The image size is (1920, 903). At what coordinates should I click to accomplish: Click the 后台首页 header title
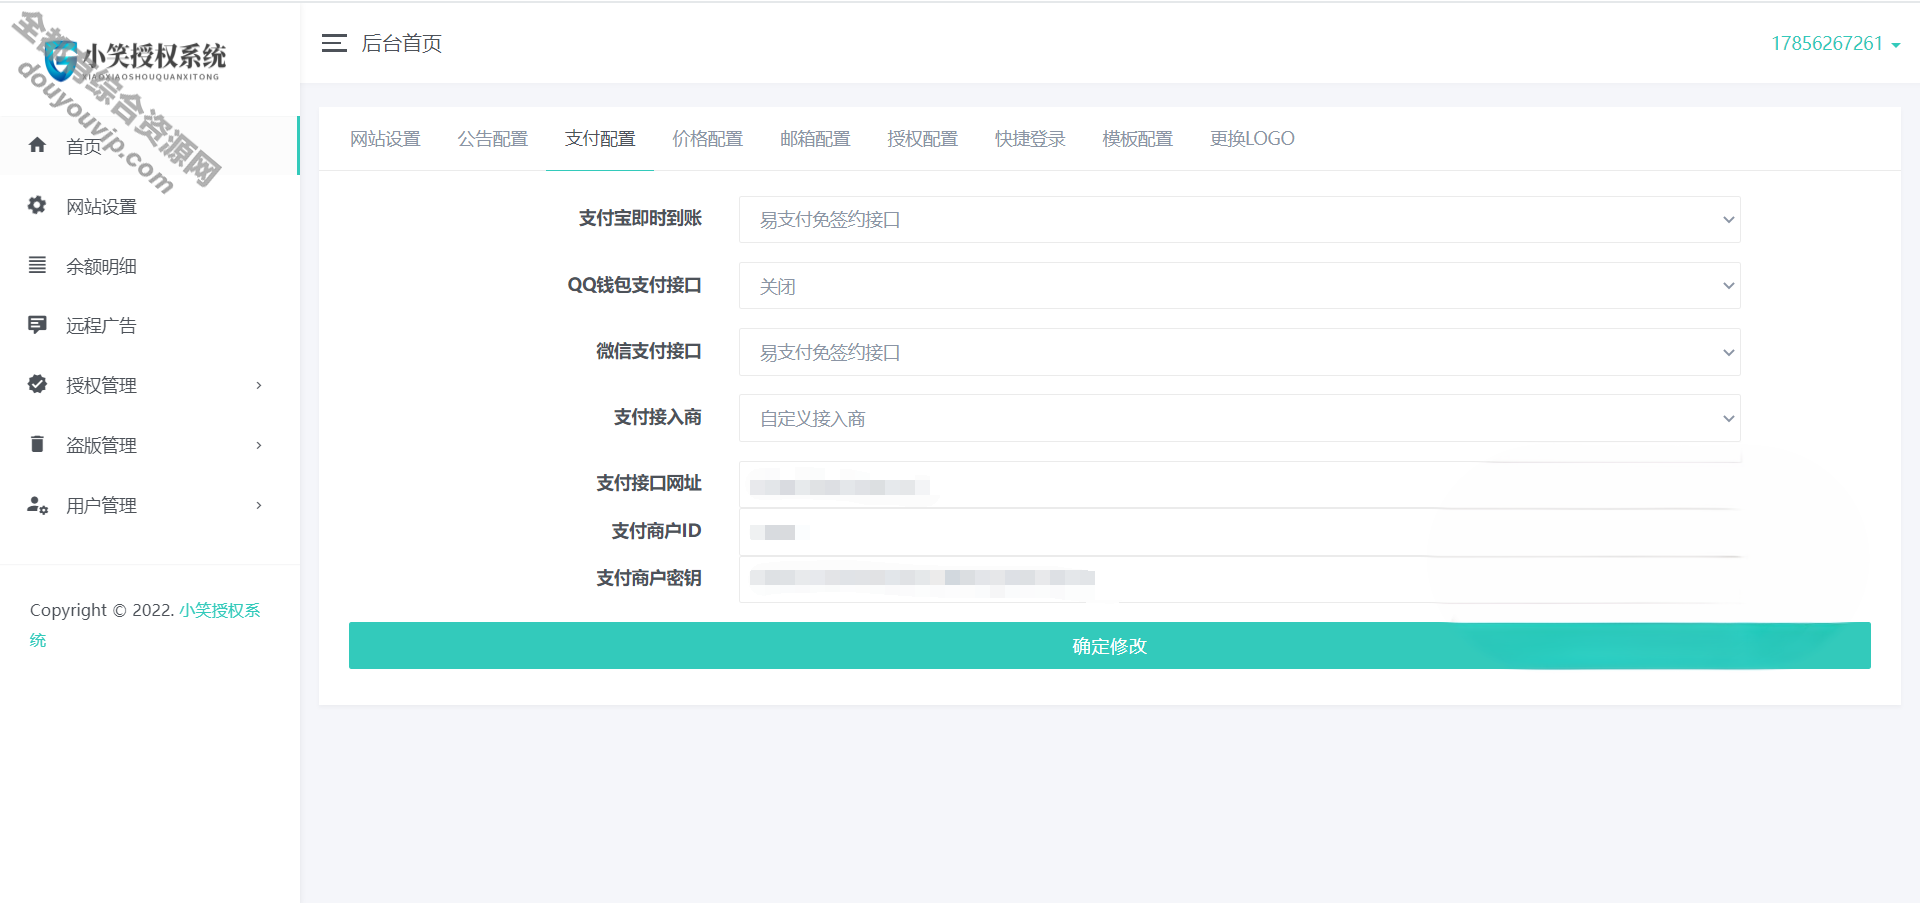401,43
